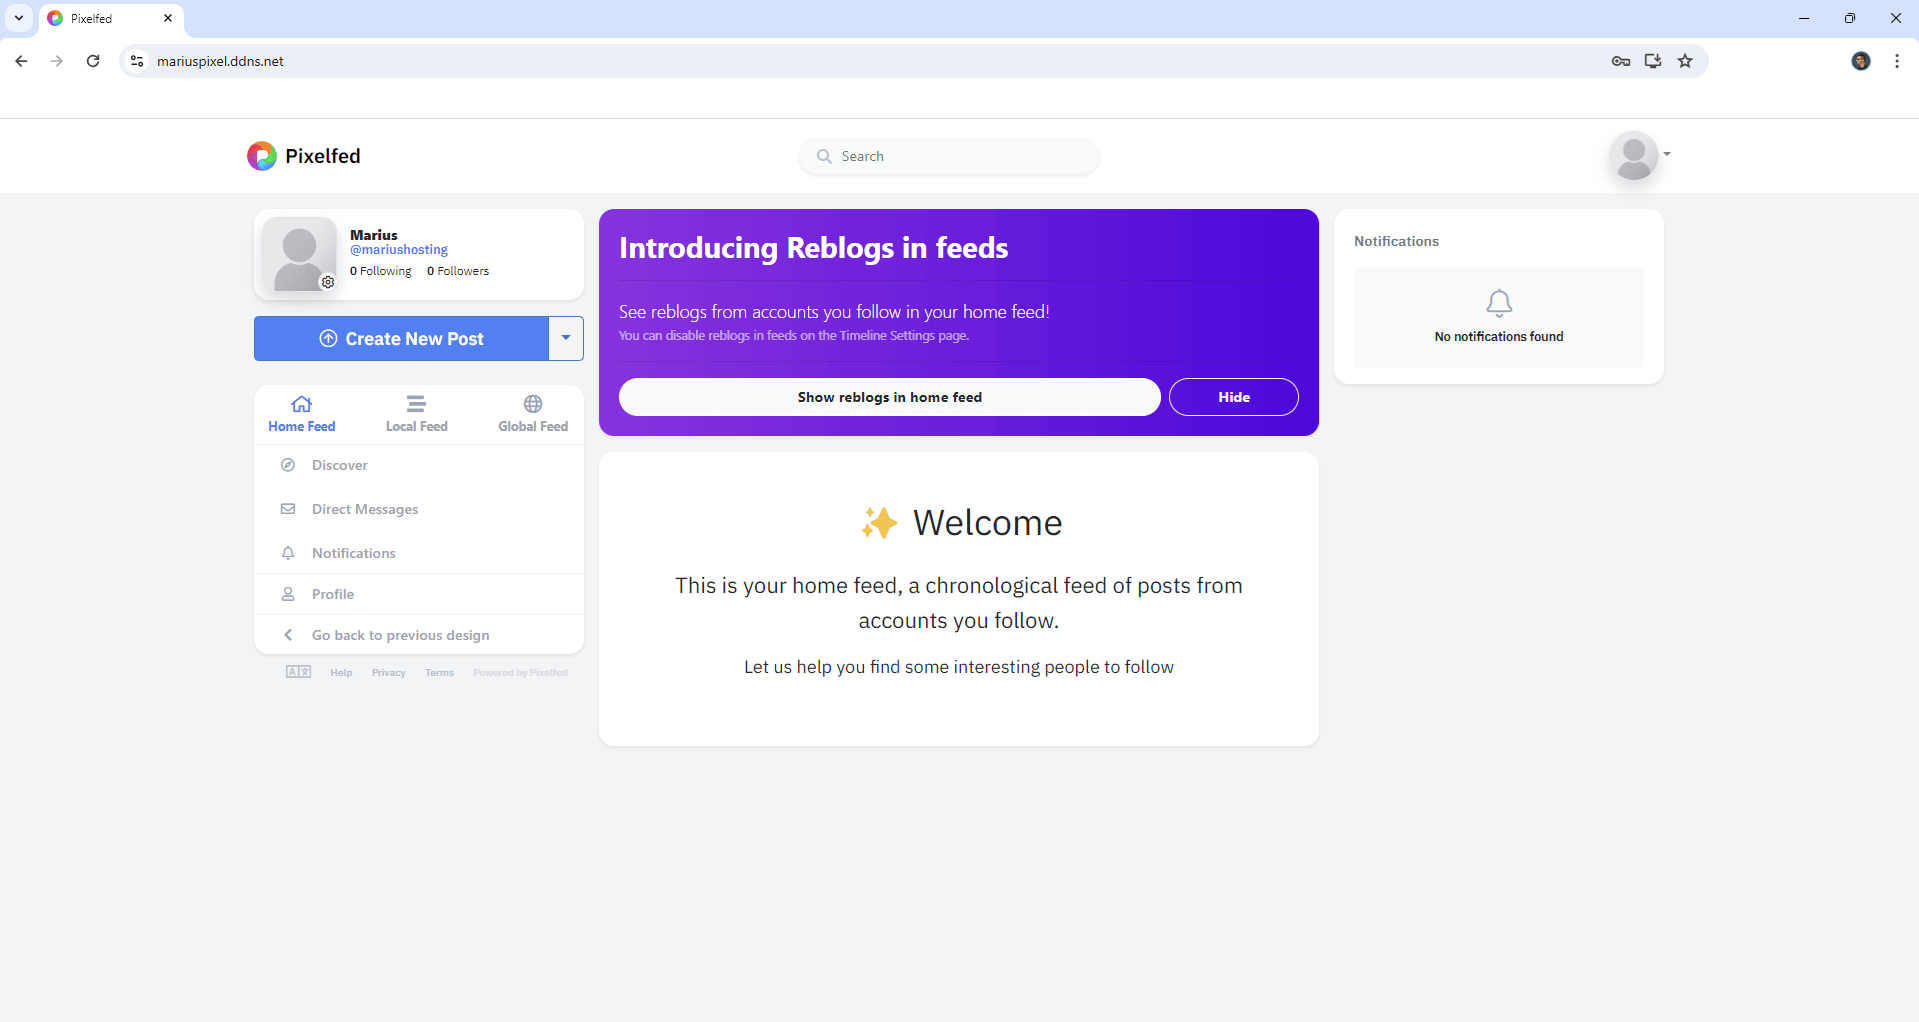The image size is (1919, 1022).
Task: Expand the account dropdown caret
Action: click(1667, 154)
